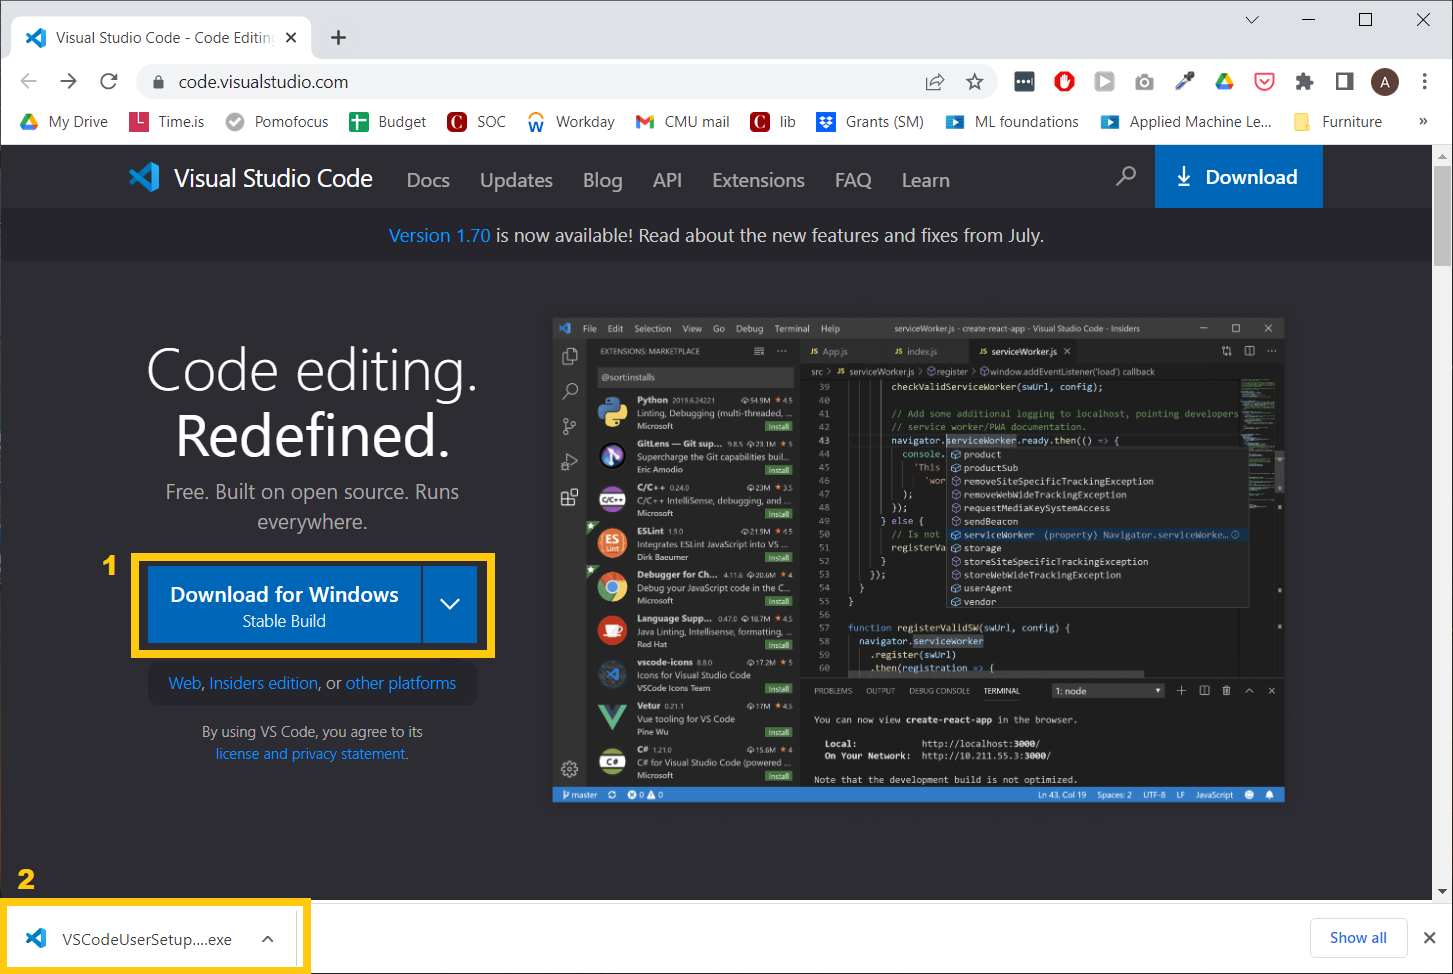Go back to the previous page
This screenshot has height=974, width=1453.
[29, 82]
